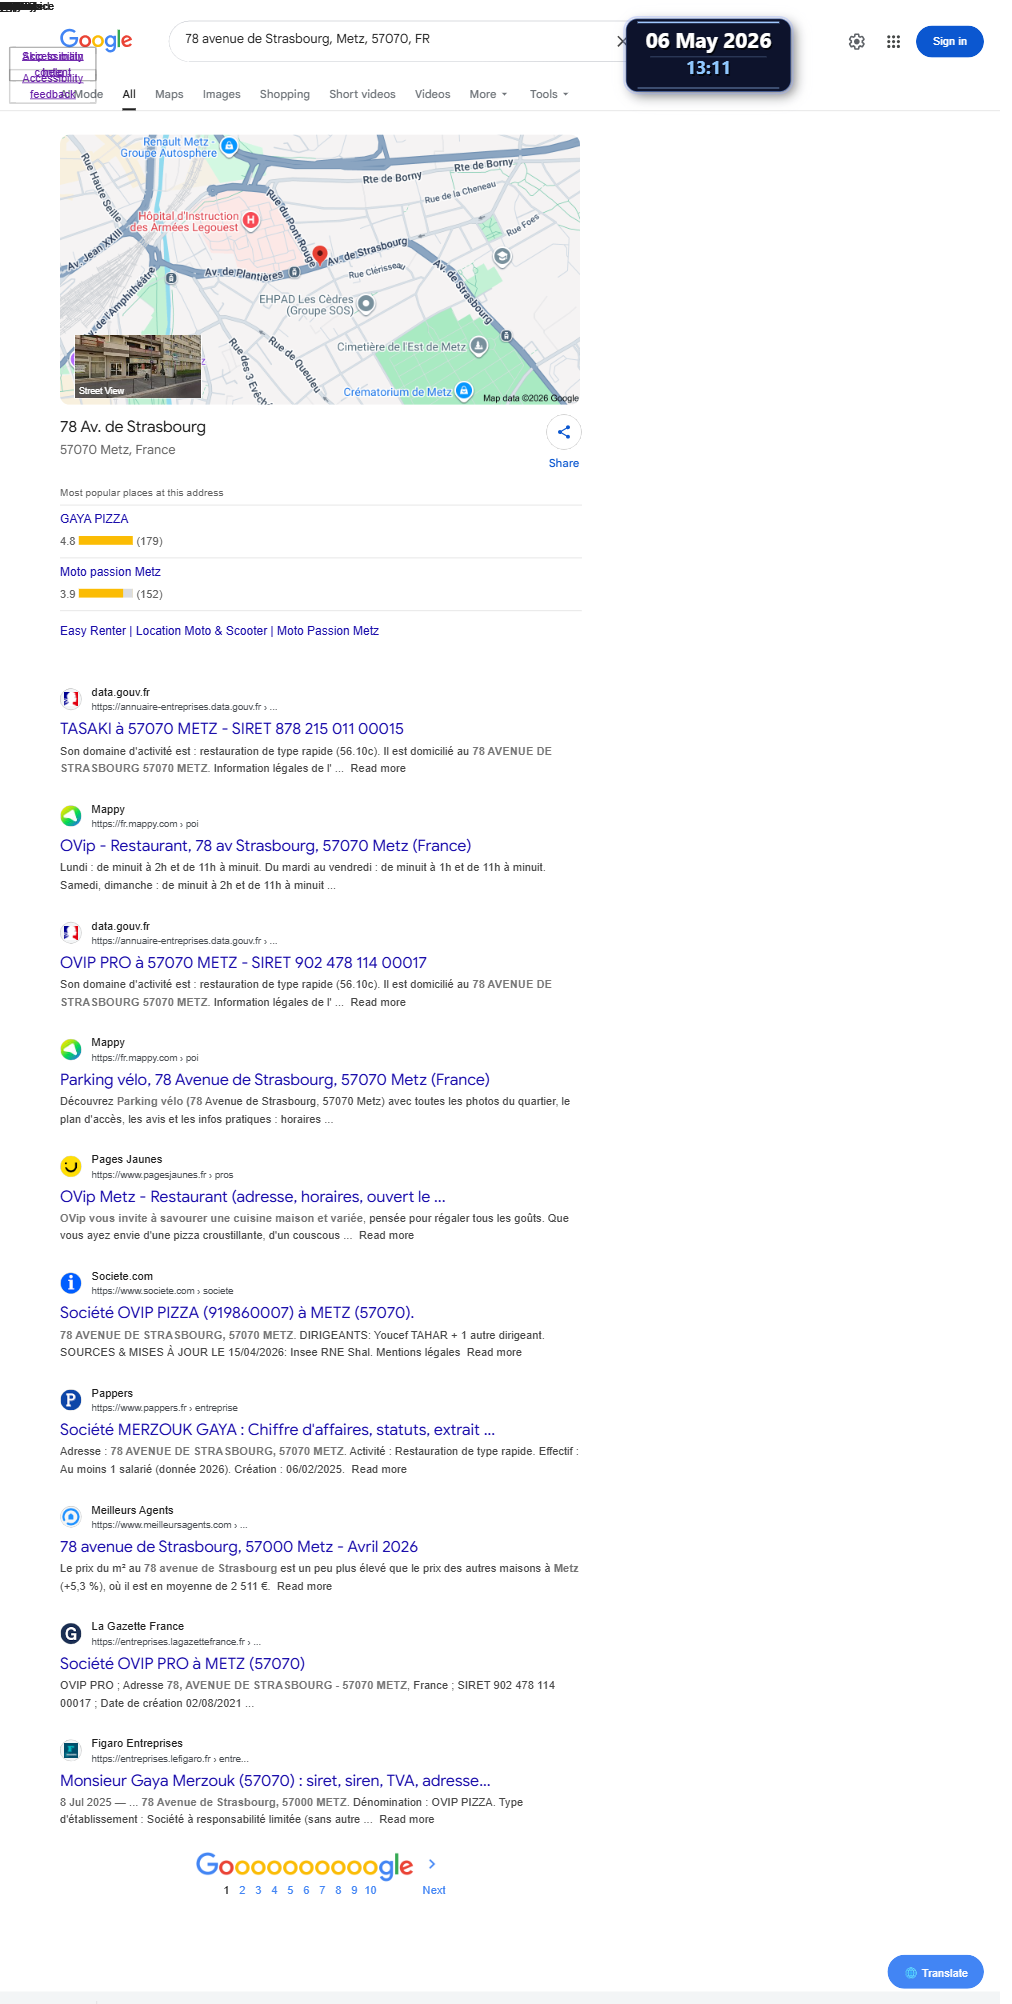Click the Societe.com info favicon

click(x=71, y=1283)
